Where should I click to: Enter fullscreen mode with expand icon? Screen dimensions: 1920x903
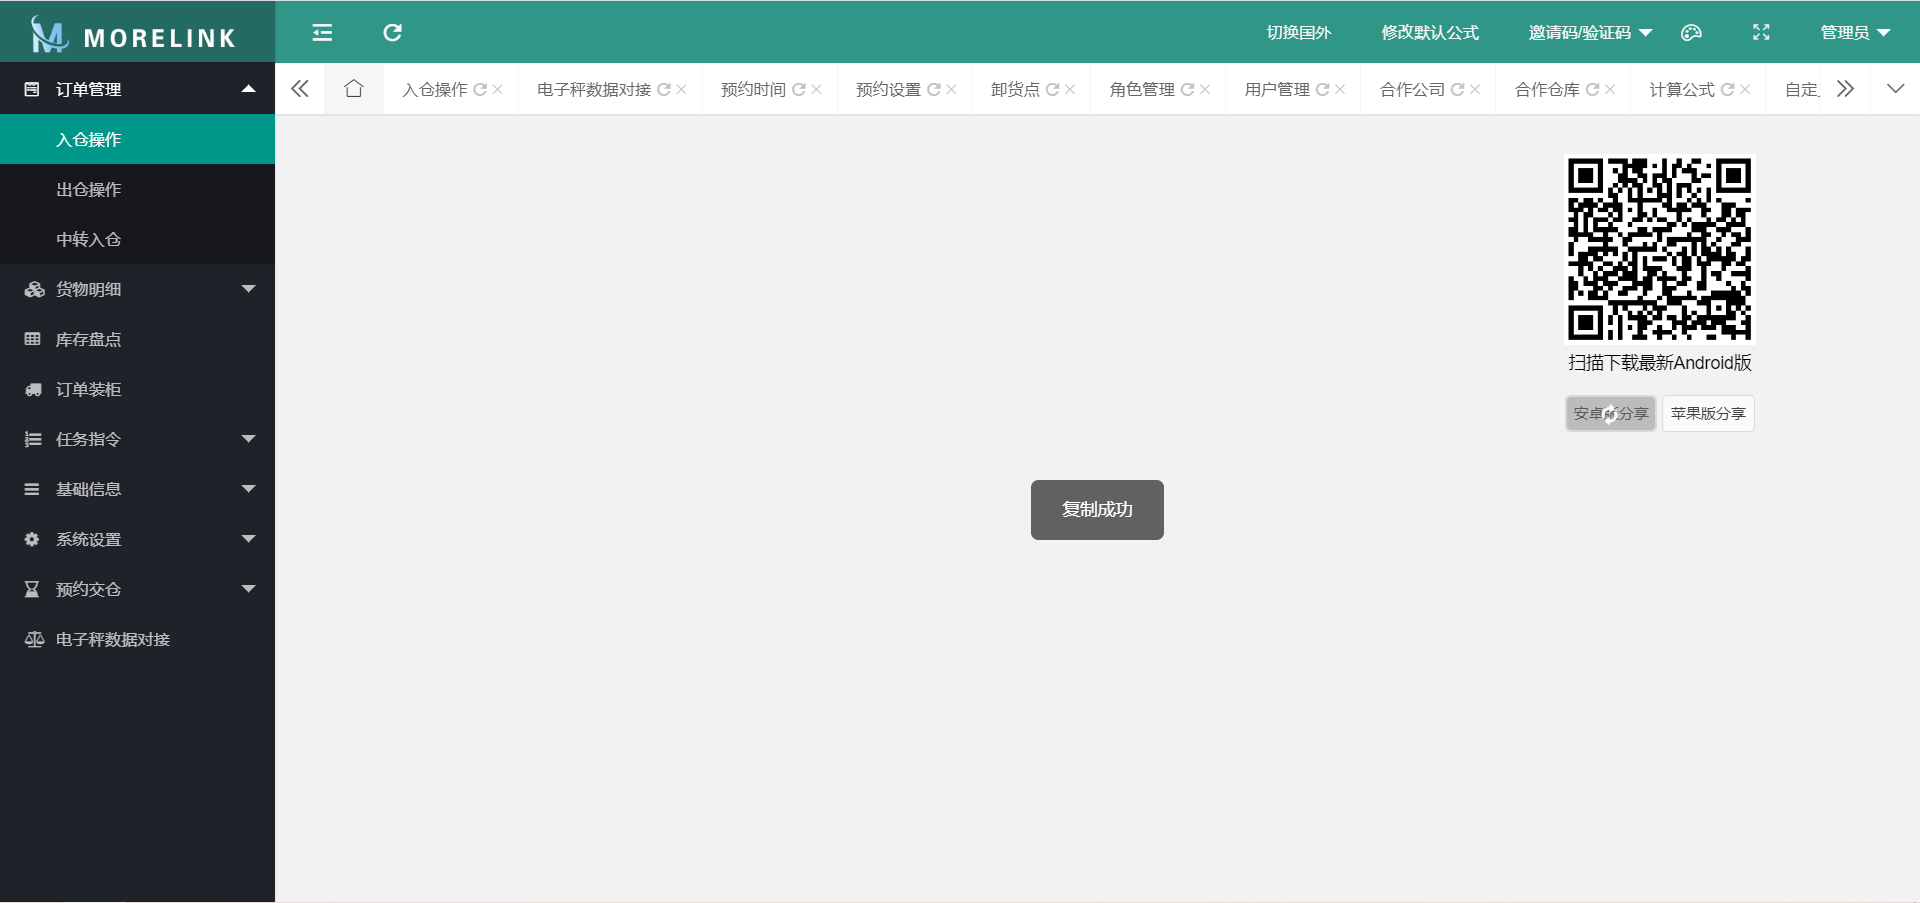(1761, 33)
